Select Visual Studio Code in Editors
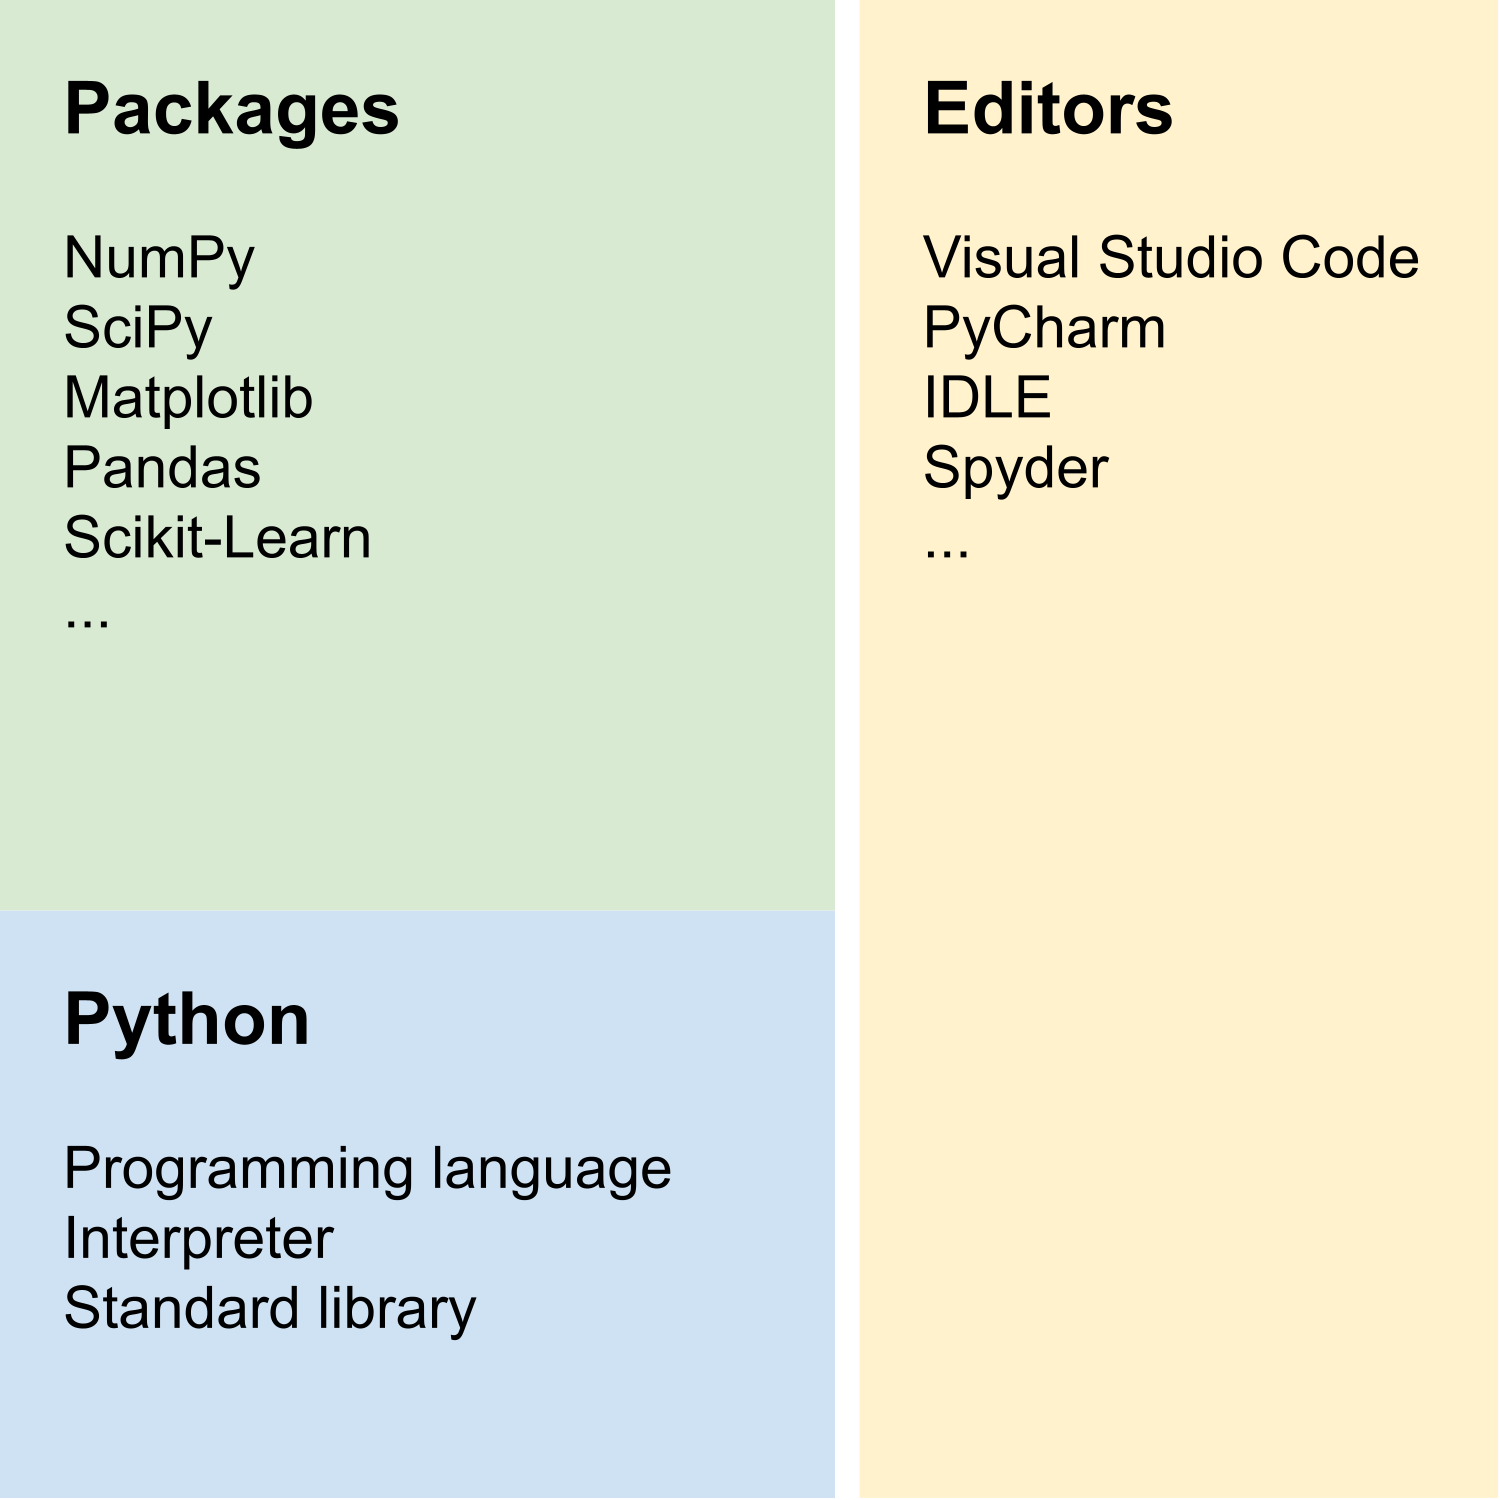The width and height of the screenshot is (1500, 1500). coord(1170,258)
